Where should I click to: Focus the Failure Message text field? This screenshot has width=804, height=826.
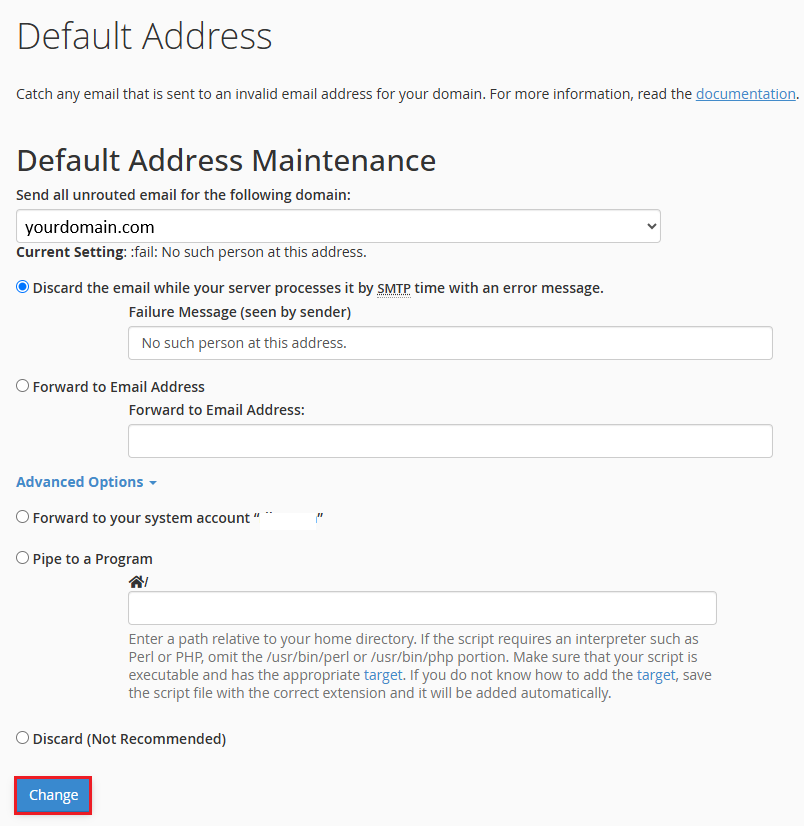click(x=450, y=343)
